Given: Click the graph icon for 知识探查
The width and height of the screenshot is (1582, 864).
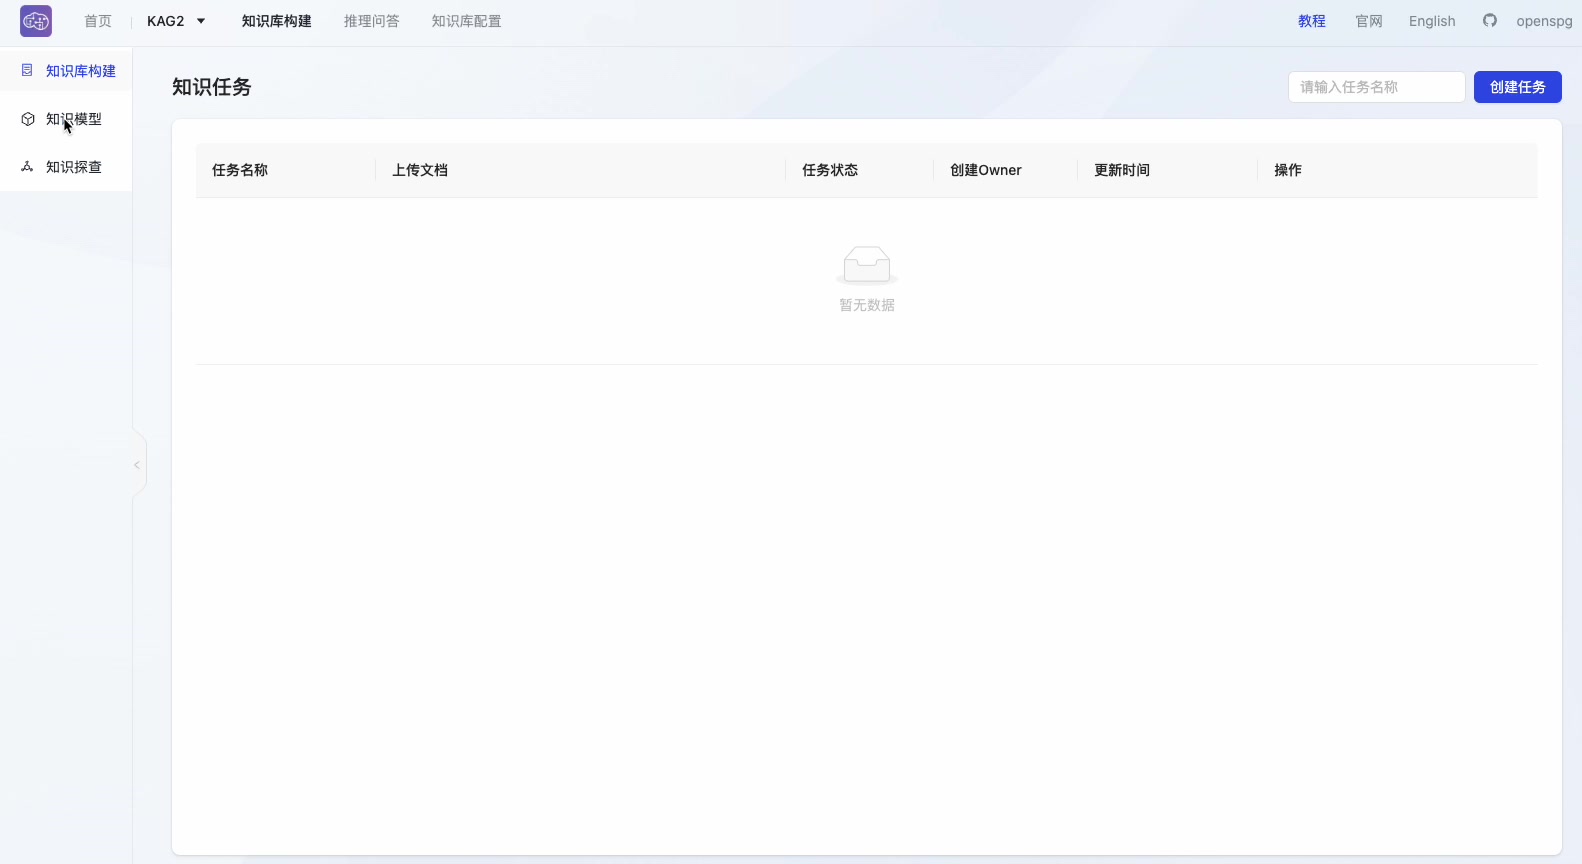Looking at the screenshot, I should (28, 167).
